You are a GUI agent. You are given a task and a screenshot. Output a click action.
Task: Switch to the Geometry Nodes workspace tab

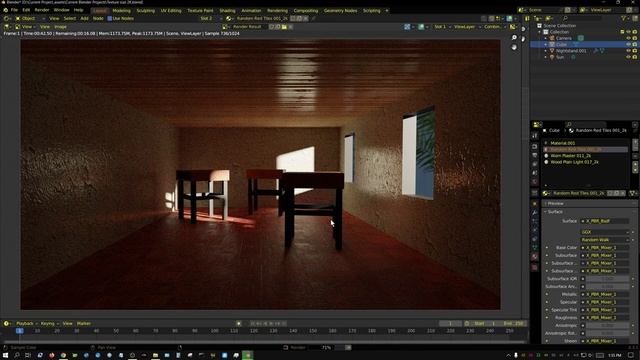340,11
